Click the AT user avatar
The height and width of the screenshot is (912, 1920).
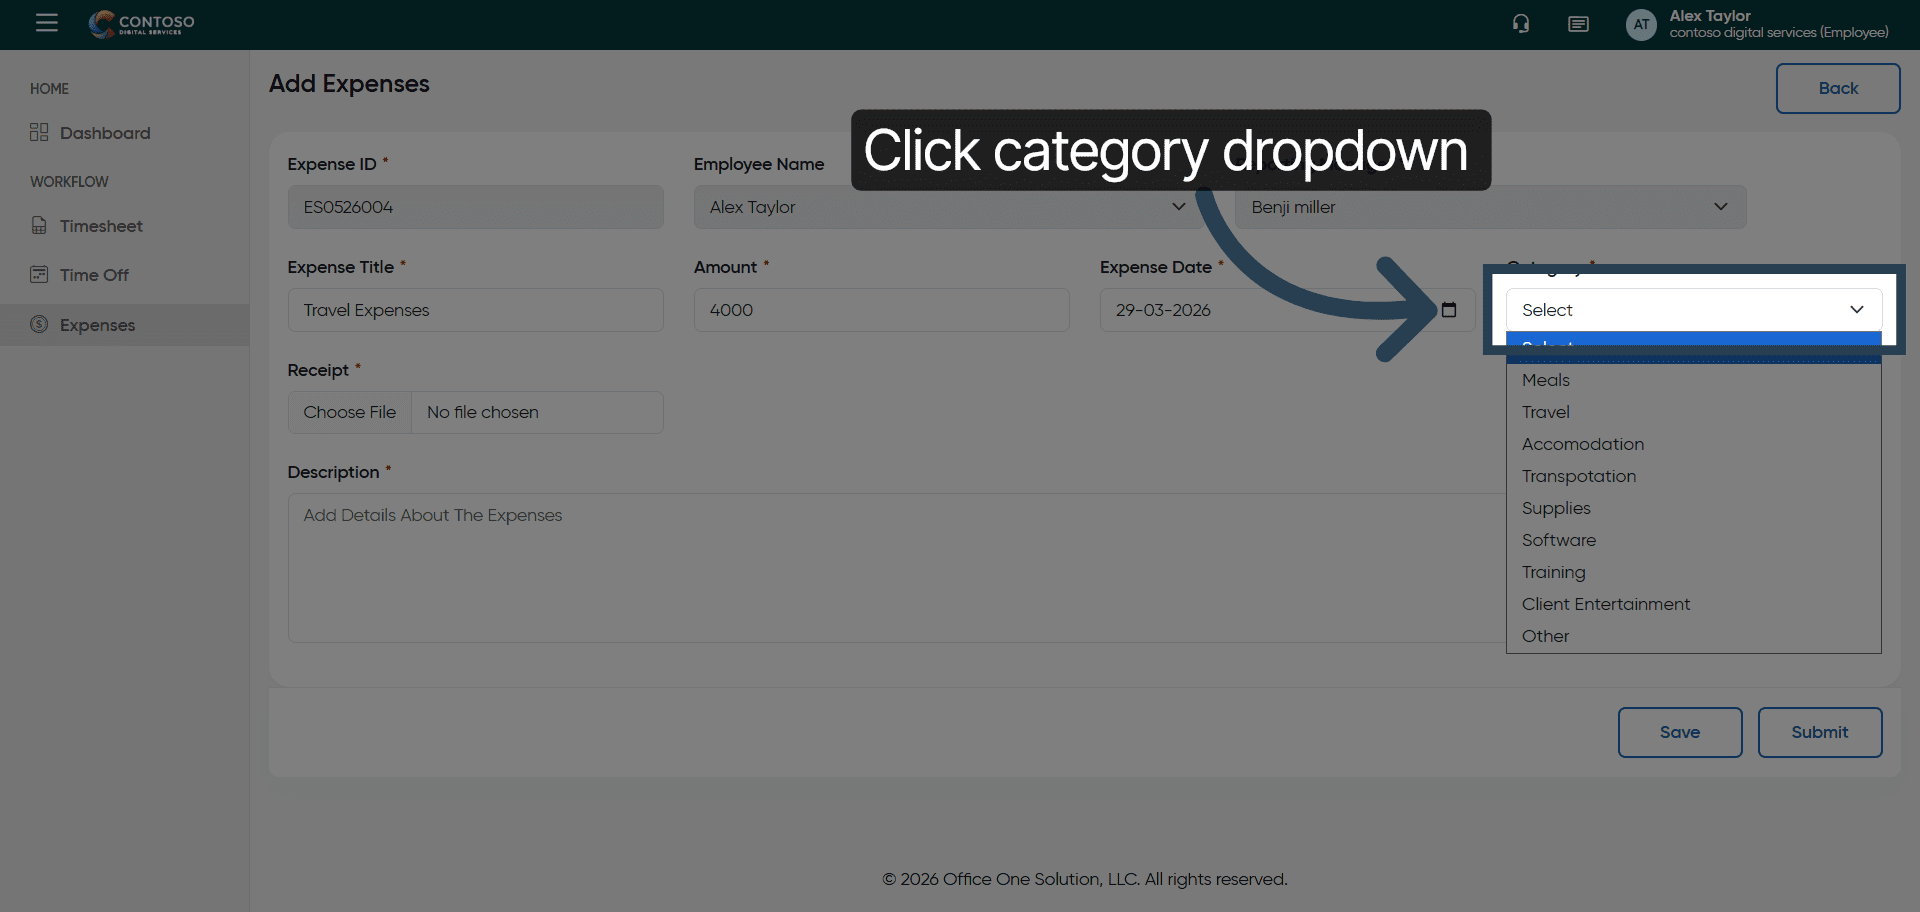[1641, 25]
